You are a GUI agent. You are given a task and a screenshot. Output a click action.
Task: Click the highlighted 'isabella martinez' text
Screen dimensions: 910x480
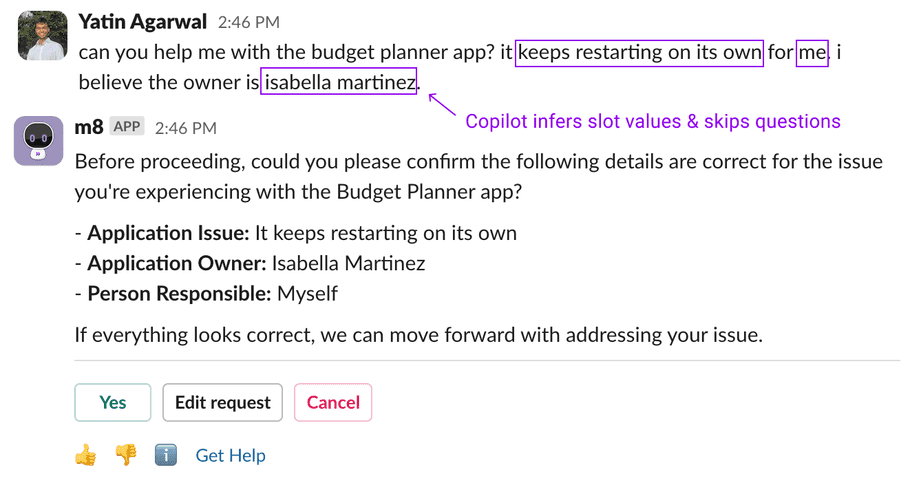339,82
